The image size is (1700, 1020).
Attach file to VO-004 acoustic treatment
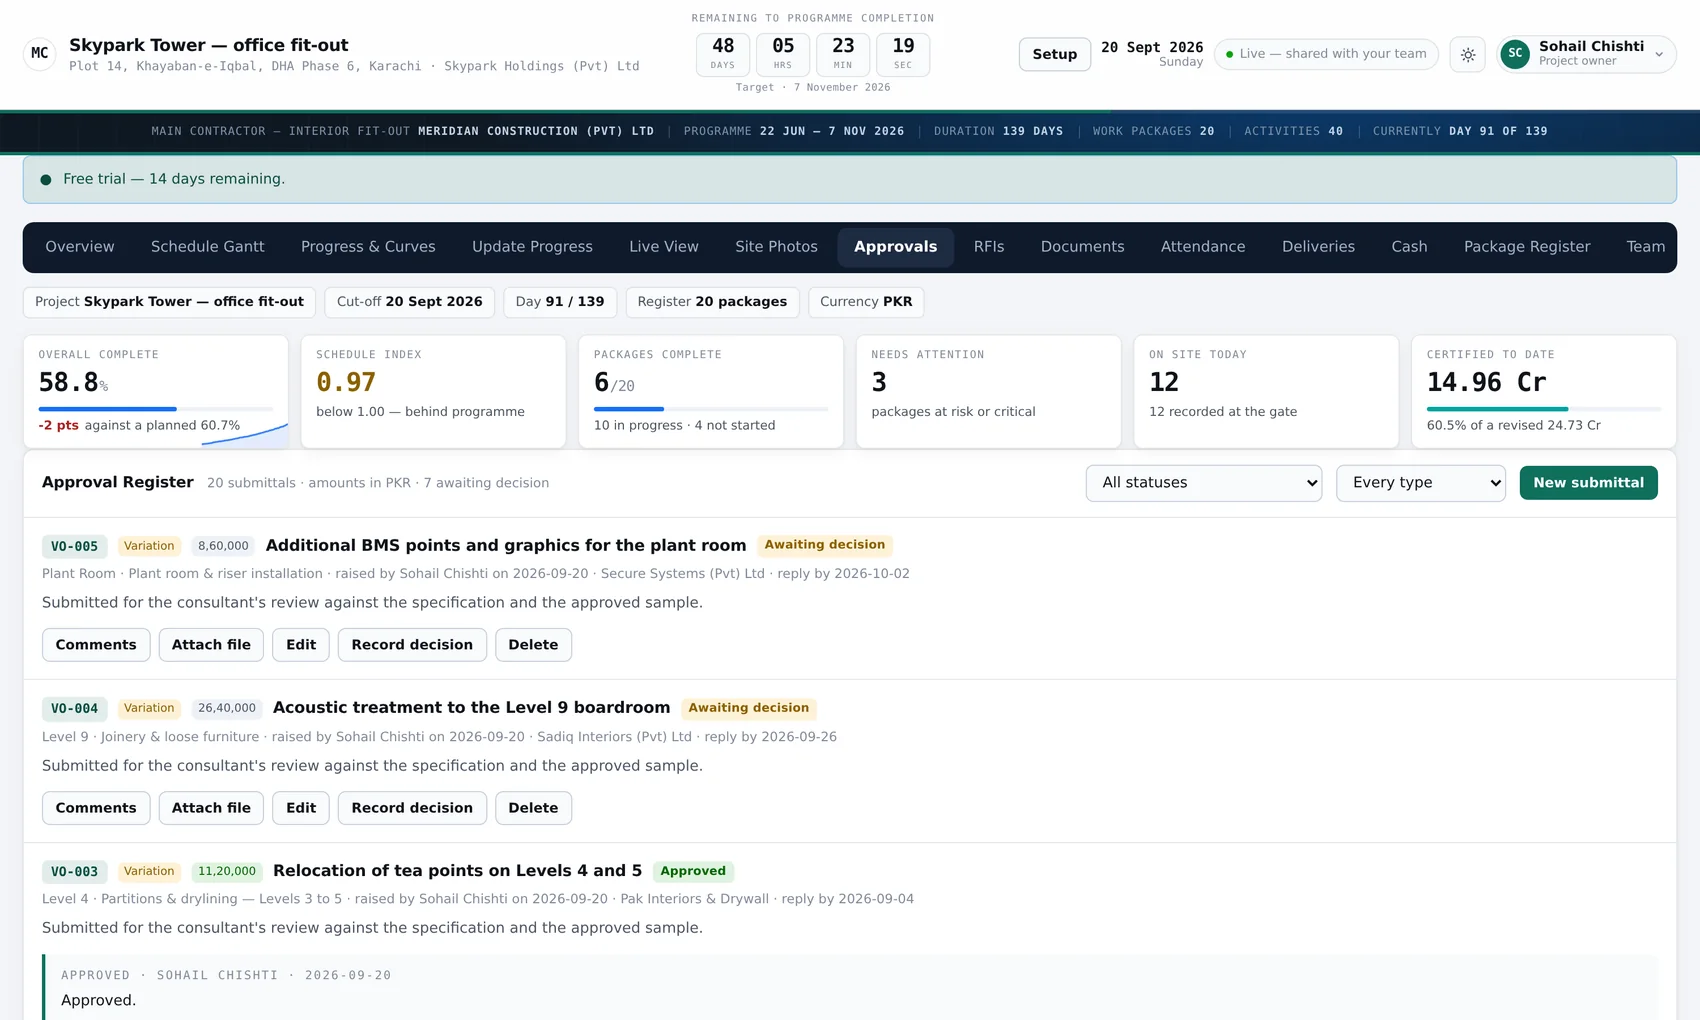[x=211, y=808]
